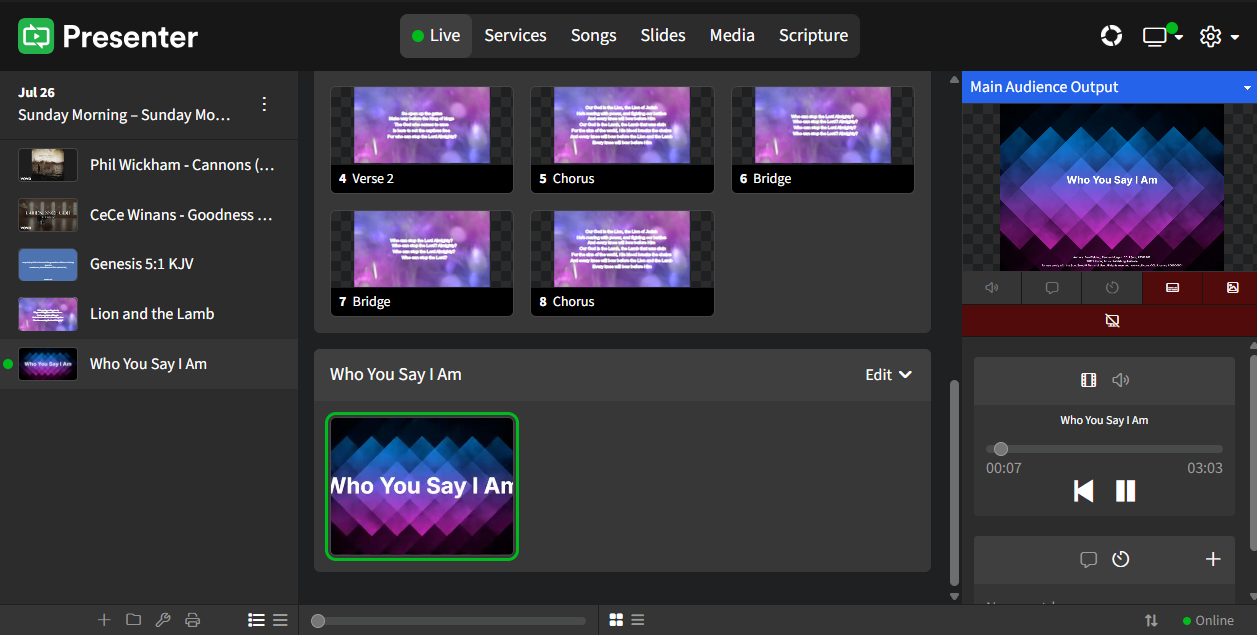Open the messages speech bubble tab
The height and width of the screenshot is (635, 1257).
[1089, 560]
